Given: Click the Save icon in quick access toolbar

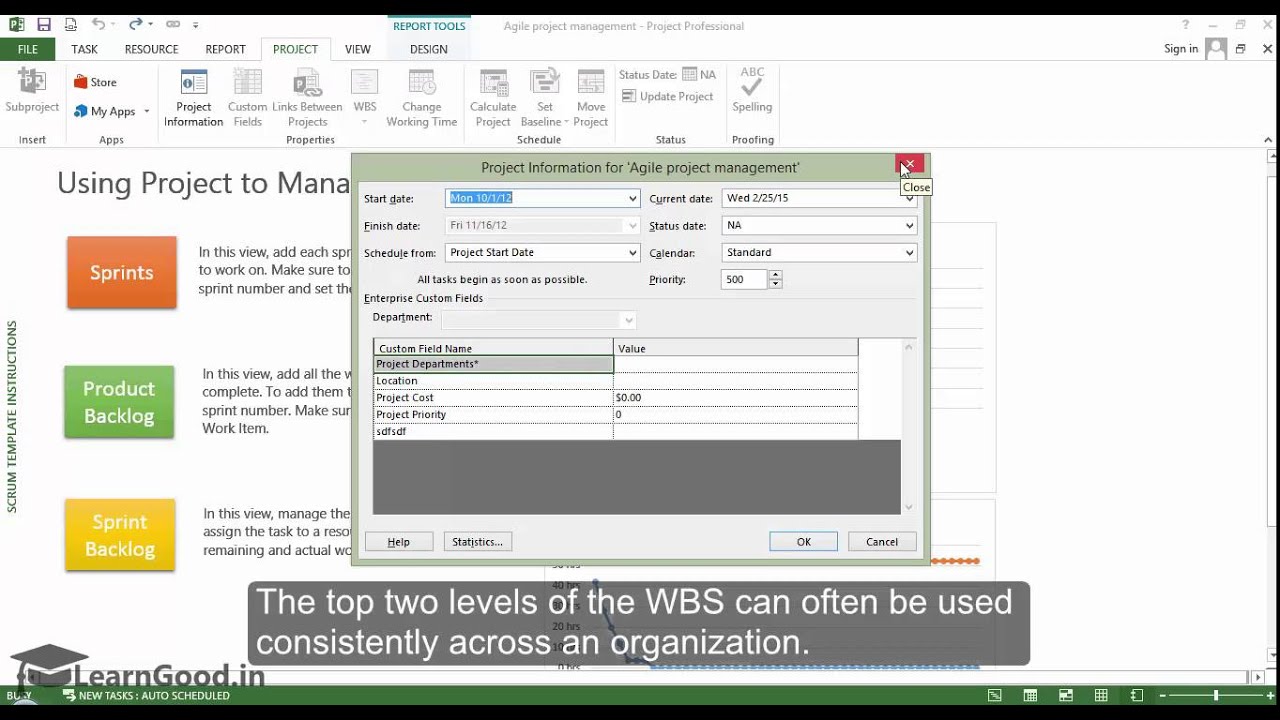Looking at the screenshot, I should click(43, 24).
